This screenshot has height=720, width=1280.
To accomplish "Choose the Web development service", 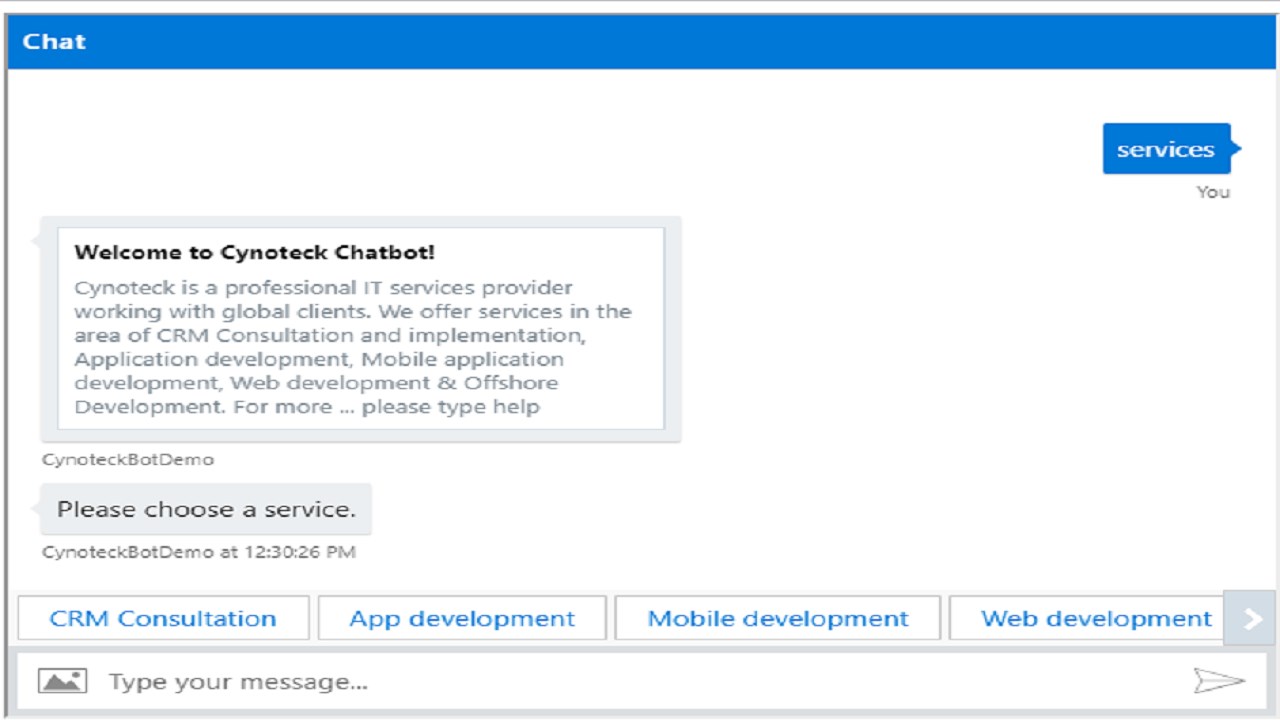I will coord(1096,618).
